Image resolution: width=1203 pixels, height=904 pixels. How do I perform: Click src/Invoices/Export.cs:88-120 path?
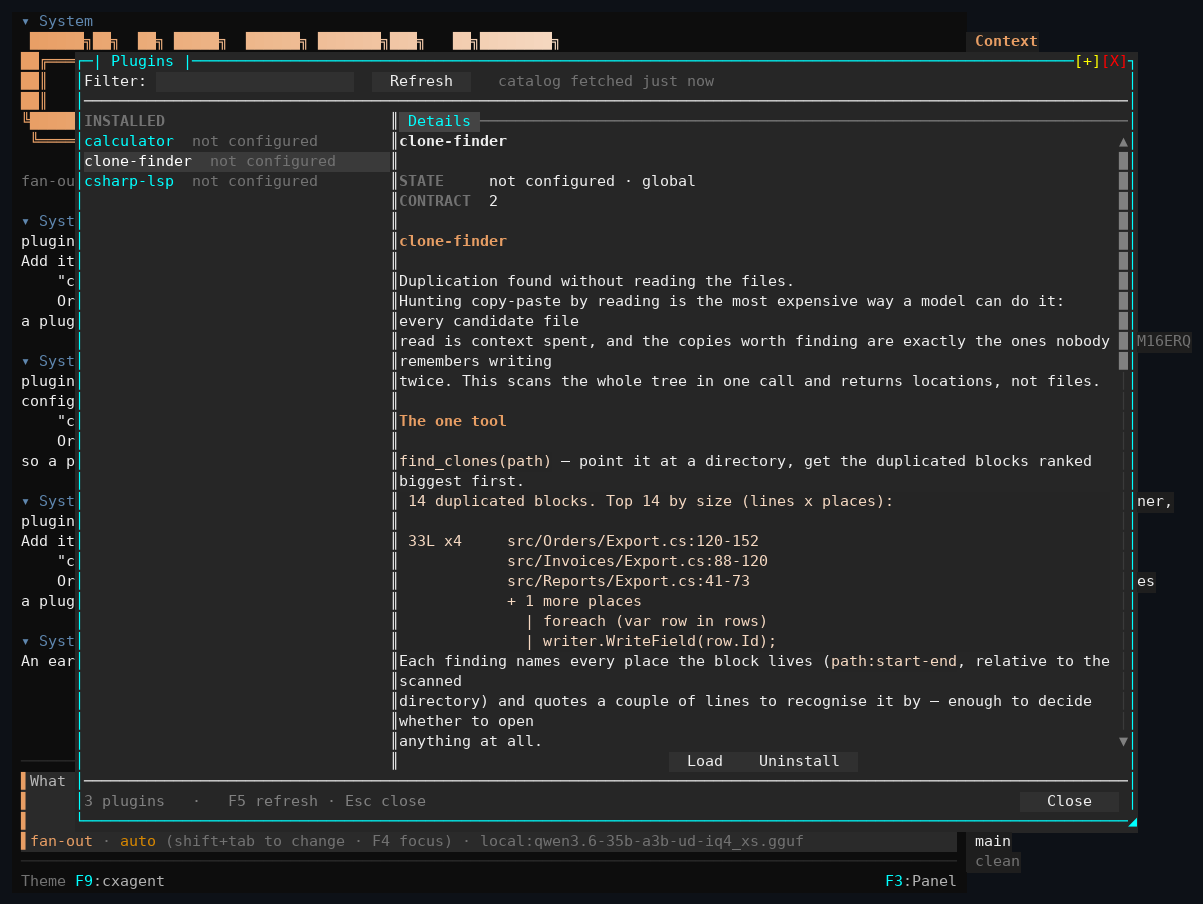click(637, 561)
